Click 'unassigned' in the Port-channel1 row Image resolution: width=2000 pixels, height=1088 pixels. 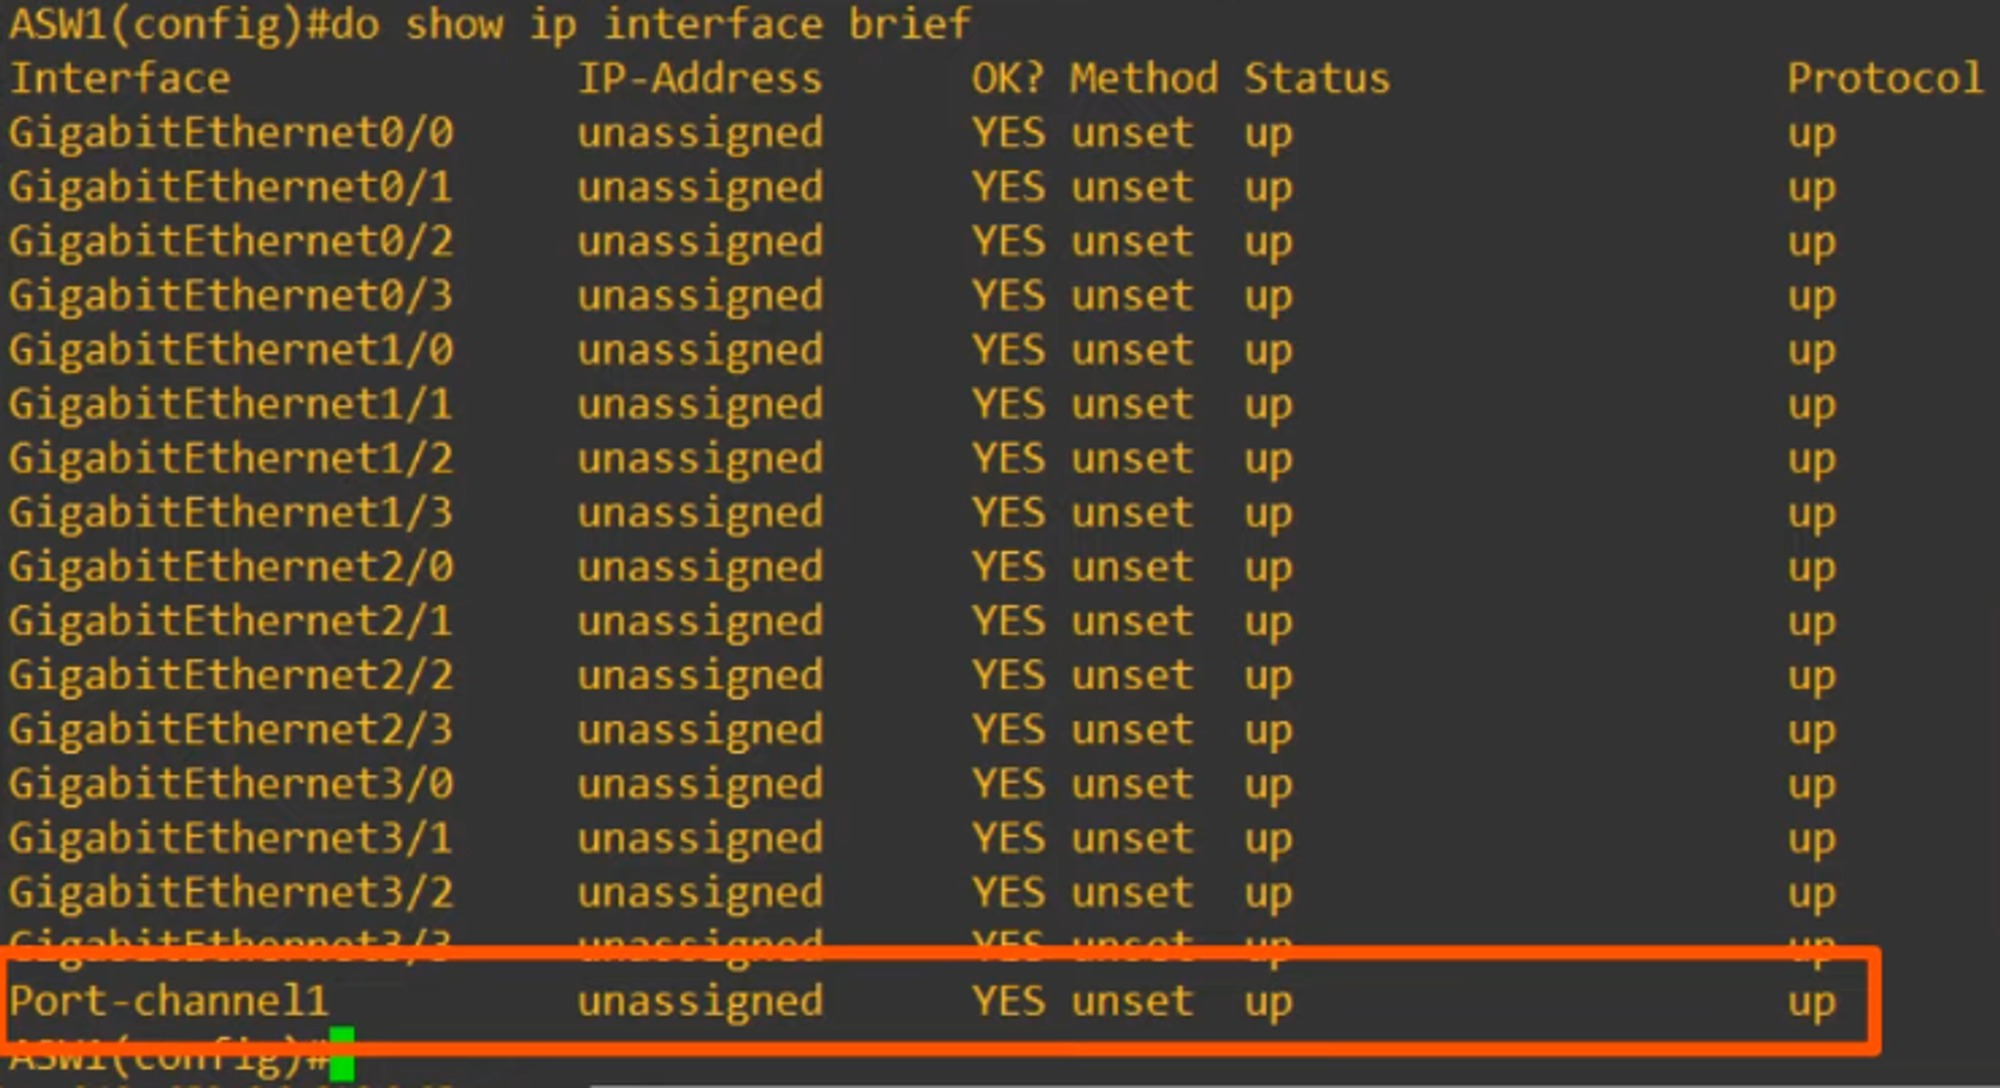pos(700,1001)
